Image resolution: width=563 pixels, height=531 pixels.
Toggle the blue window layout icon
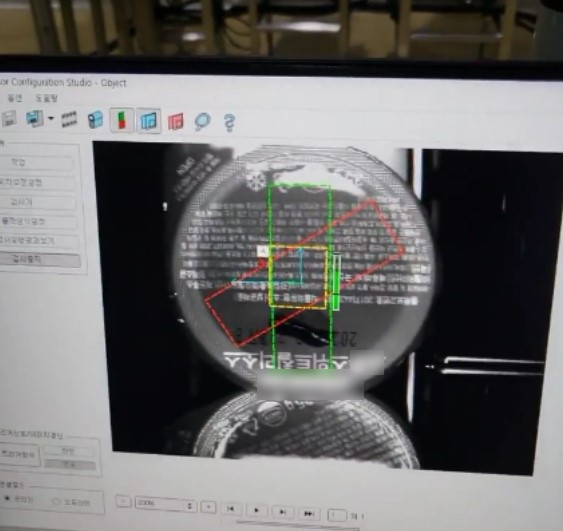coord(149,121)
